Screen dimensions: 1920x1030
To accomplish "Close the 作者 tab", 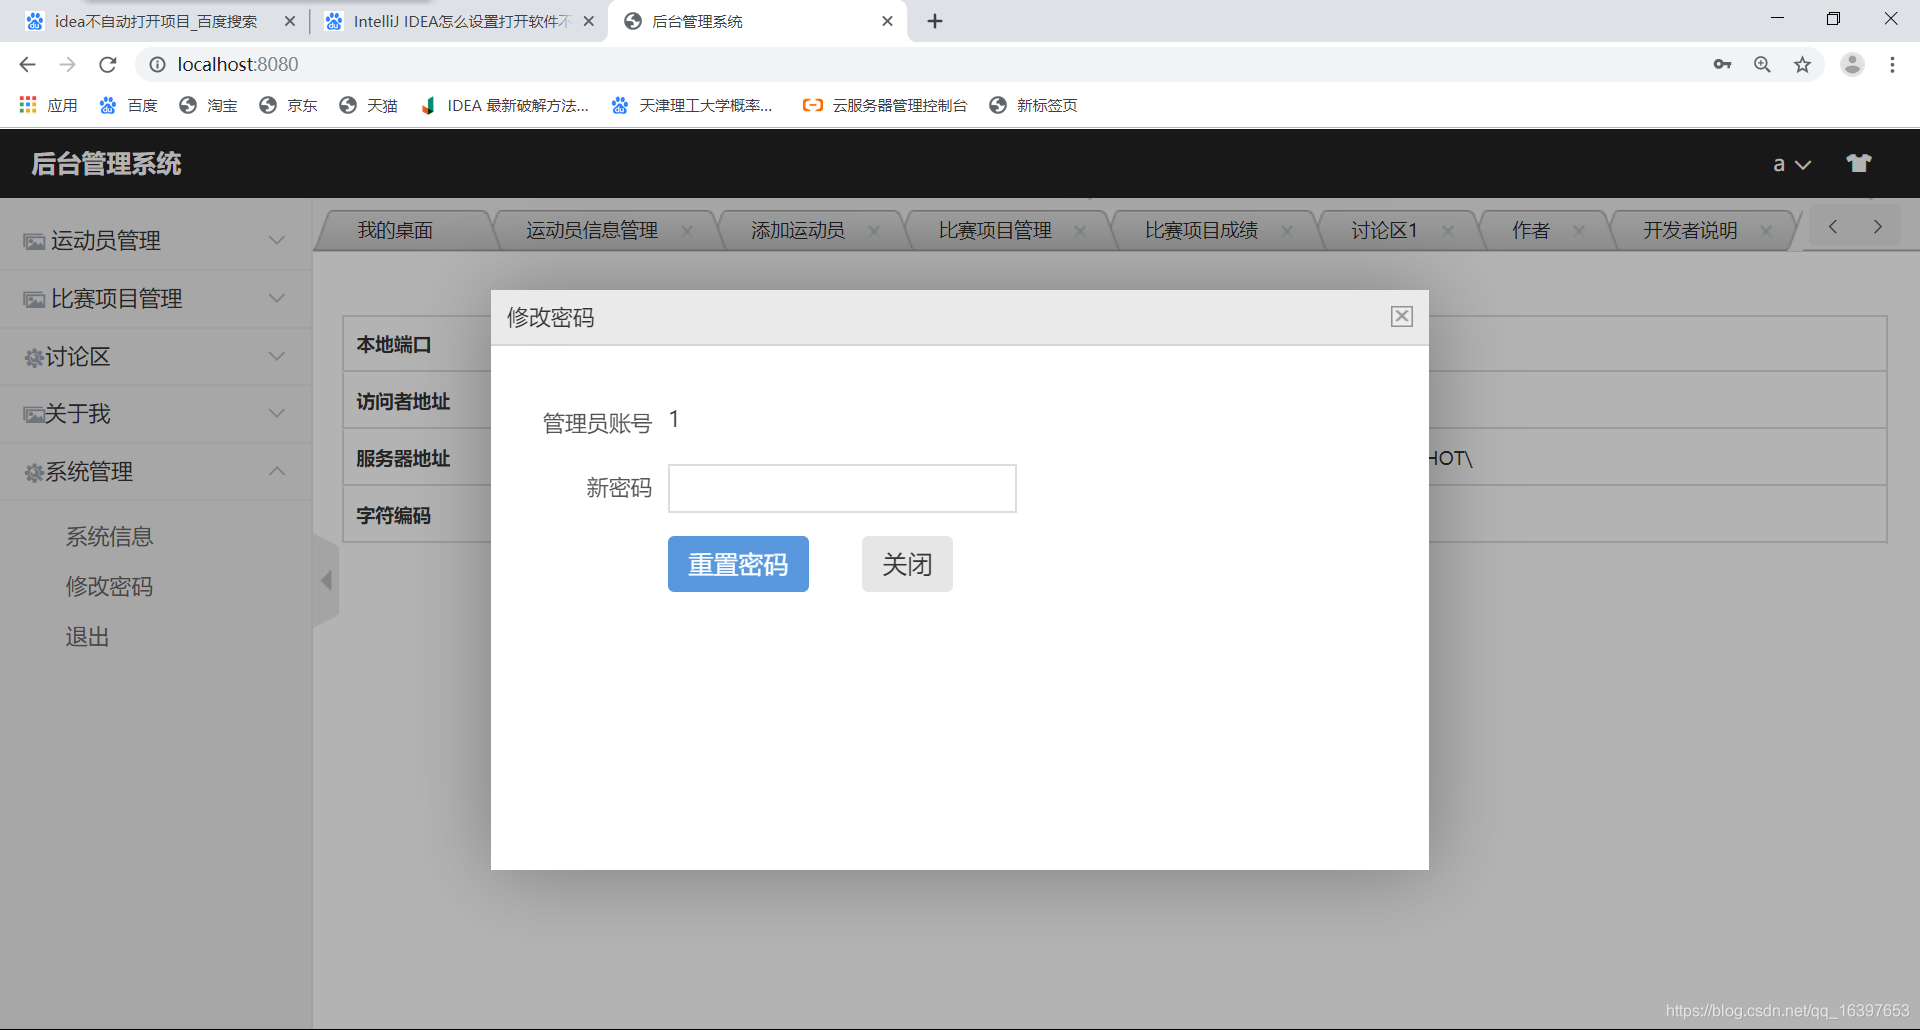I will click(x=1579, y=231).
